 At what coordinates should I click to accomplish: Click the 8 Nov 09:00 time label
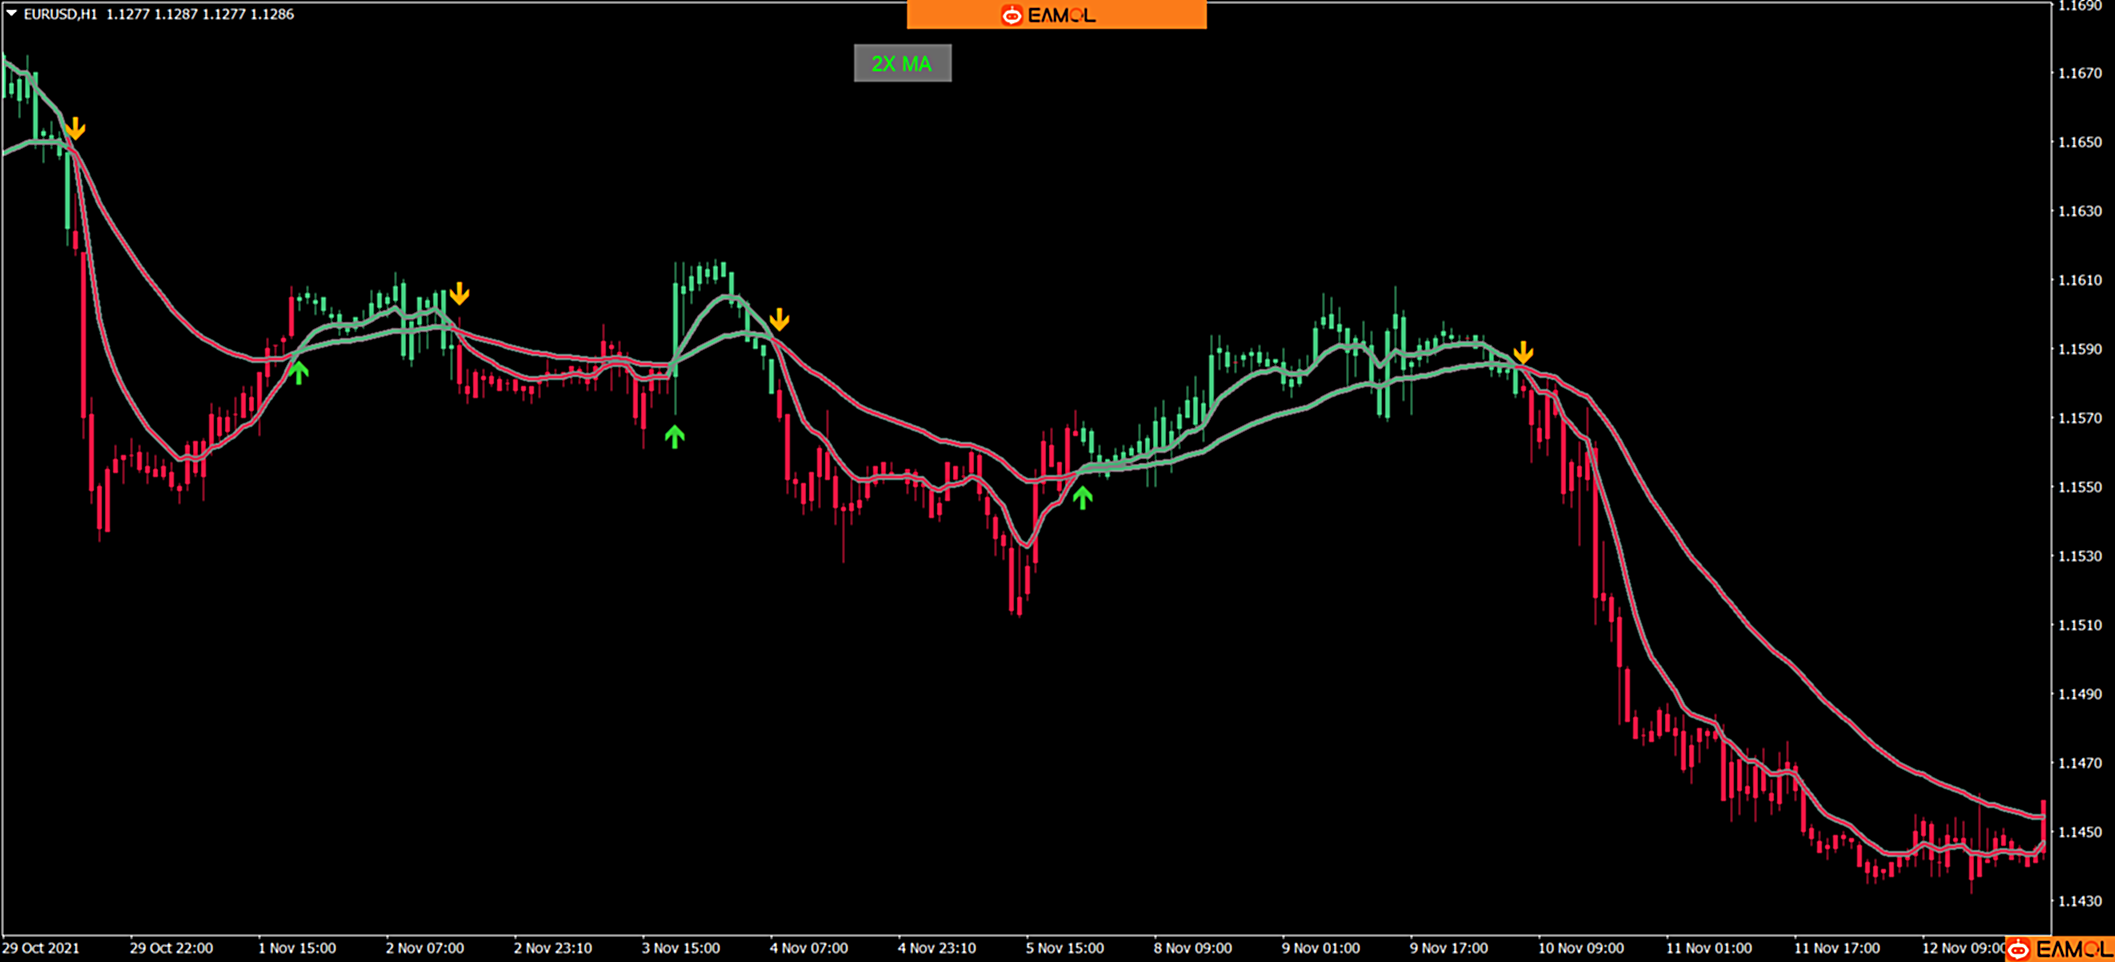1193,948
